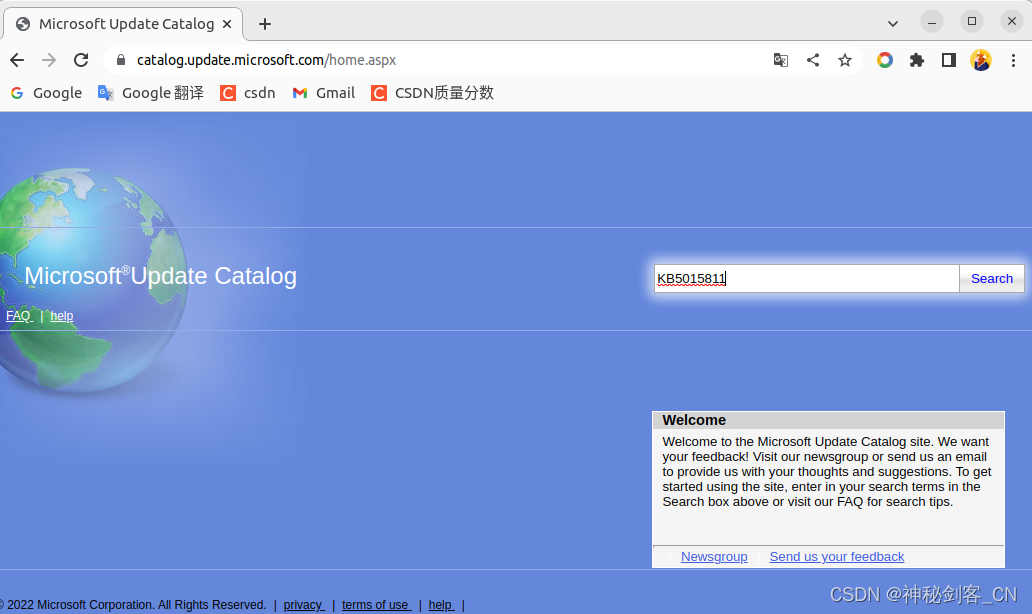Open the privacy footer link
The image size is (1032, 614).
303,605
